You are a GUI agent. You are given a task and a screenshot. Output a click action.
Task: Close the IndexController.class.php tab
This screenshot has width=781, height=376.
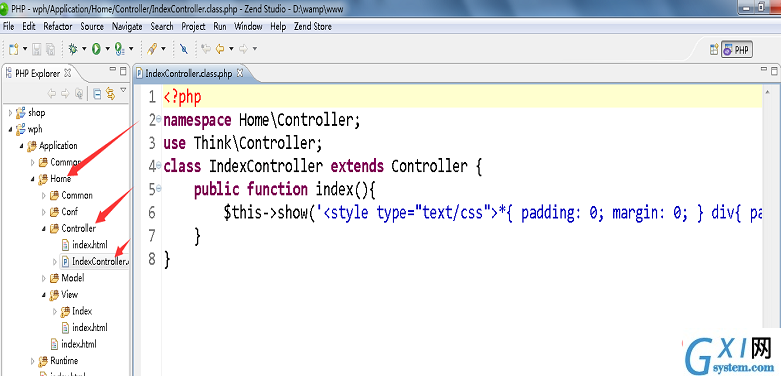click(x=240, y=73)
